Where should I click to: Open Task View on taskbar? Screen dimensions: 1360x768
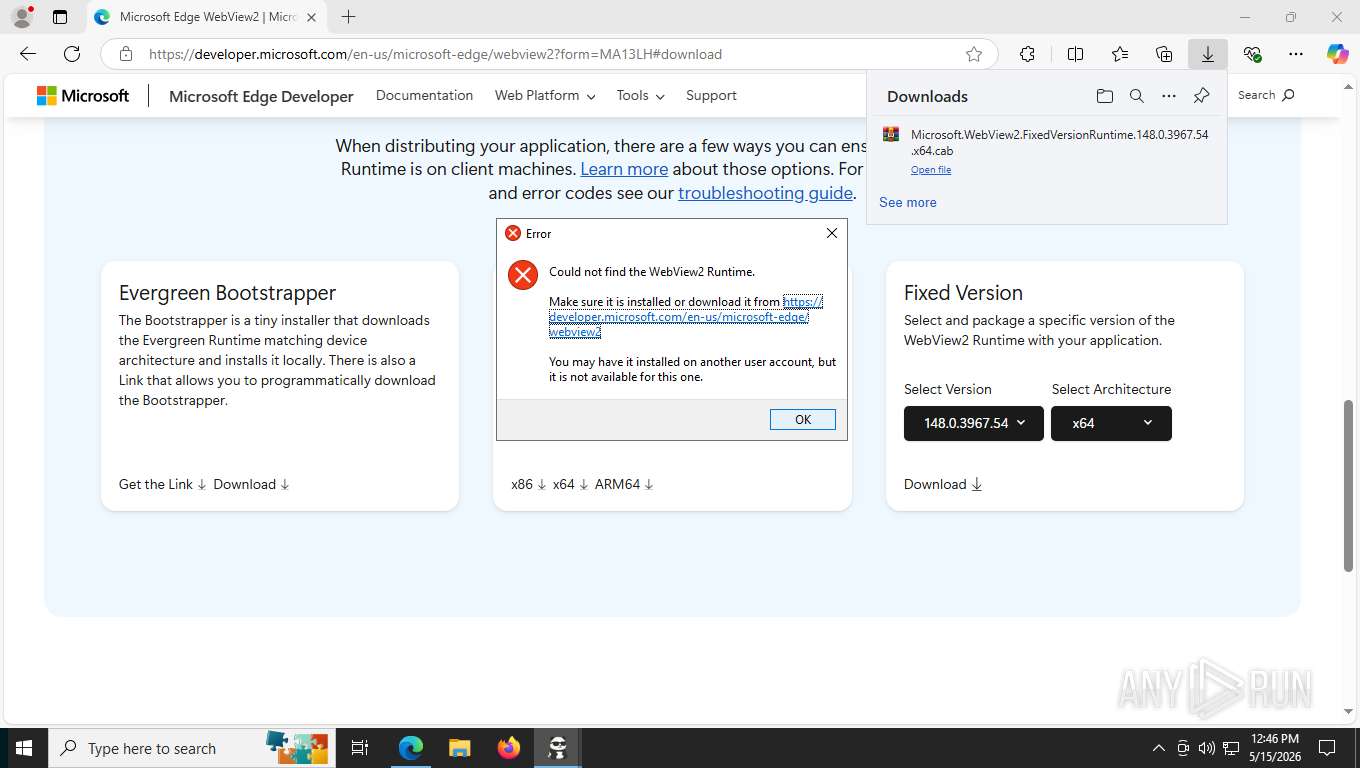point(360,748)
